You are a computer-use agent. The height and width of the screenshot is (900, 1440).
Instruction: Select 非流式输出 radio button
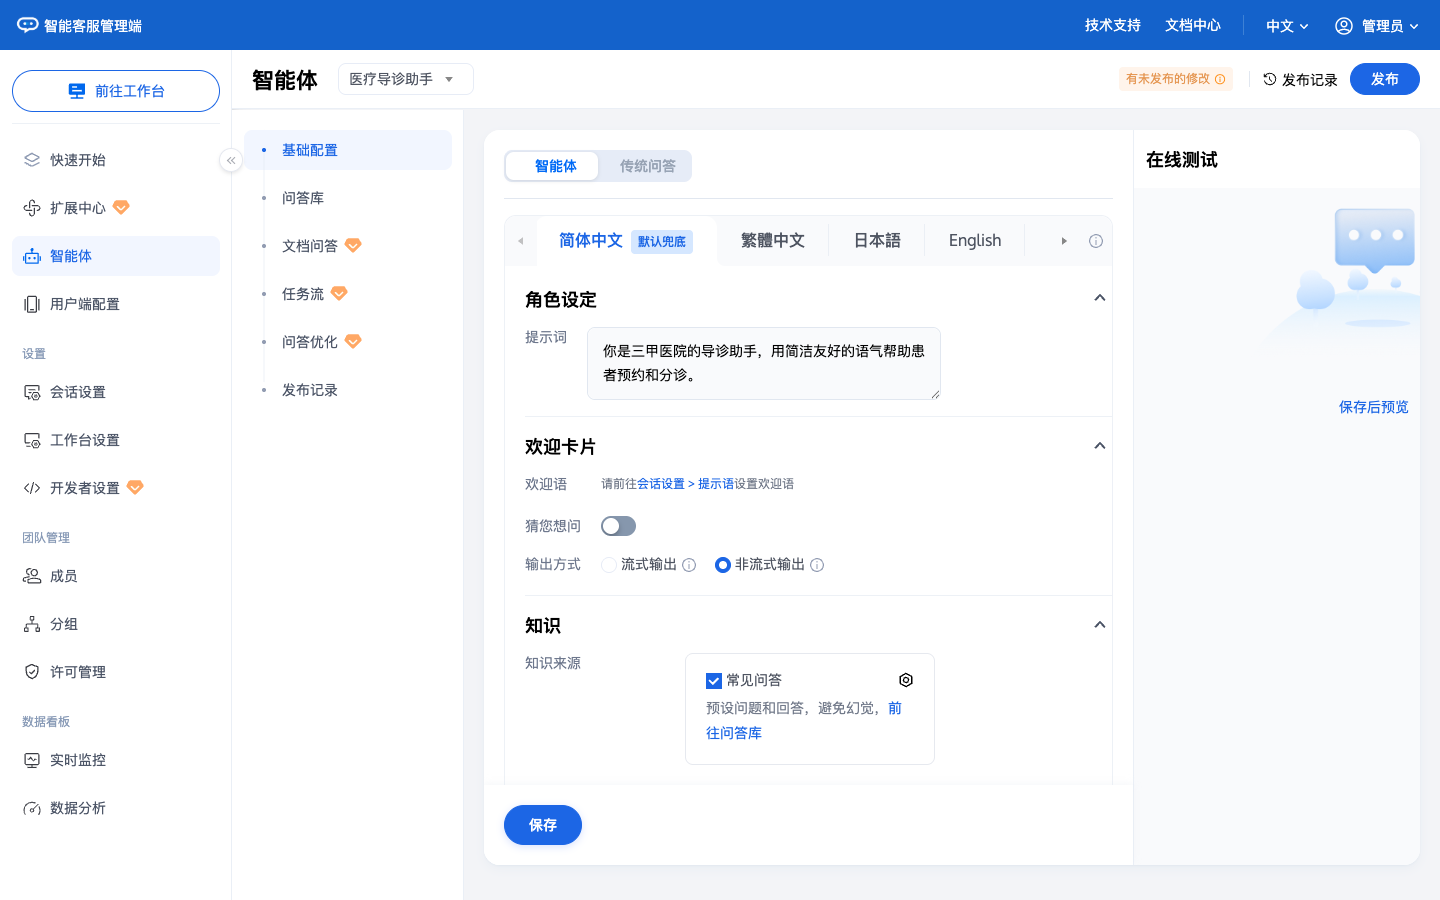point(722,565)
